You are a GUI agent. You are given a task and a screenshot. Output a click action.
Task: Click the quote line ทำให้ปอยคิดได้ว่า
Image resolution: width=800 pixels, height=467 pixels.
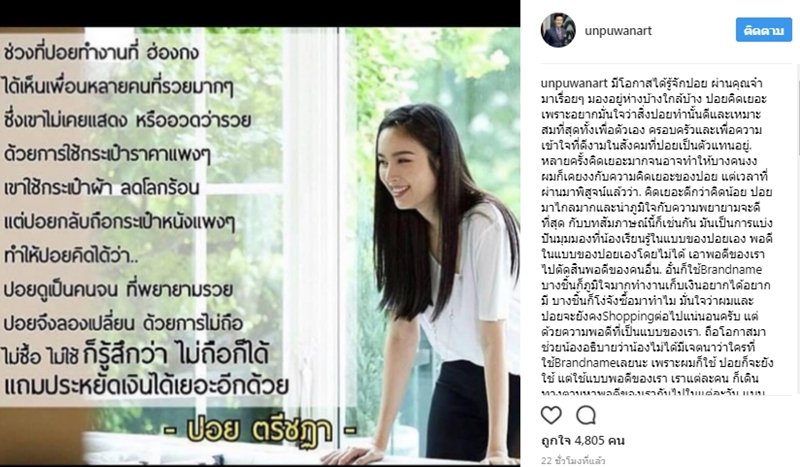[71, 255]
